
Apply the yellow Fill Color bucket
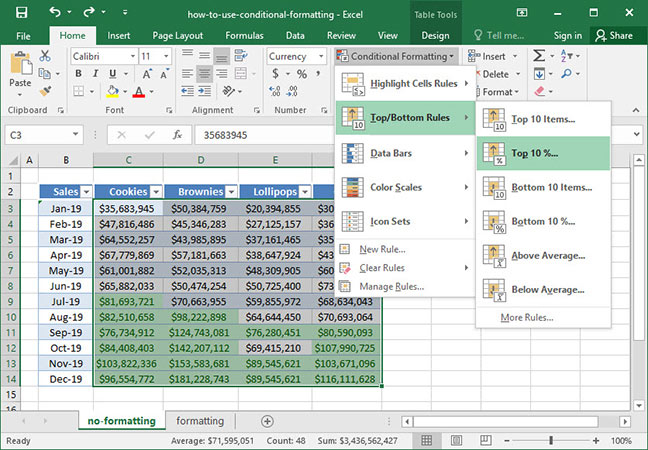[112, 91]
